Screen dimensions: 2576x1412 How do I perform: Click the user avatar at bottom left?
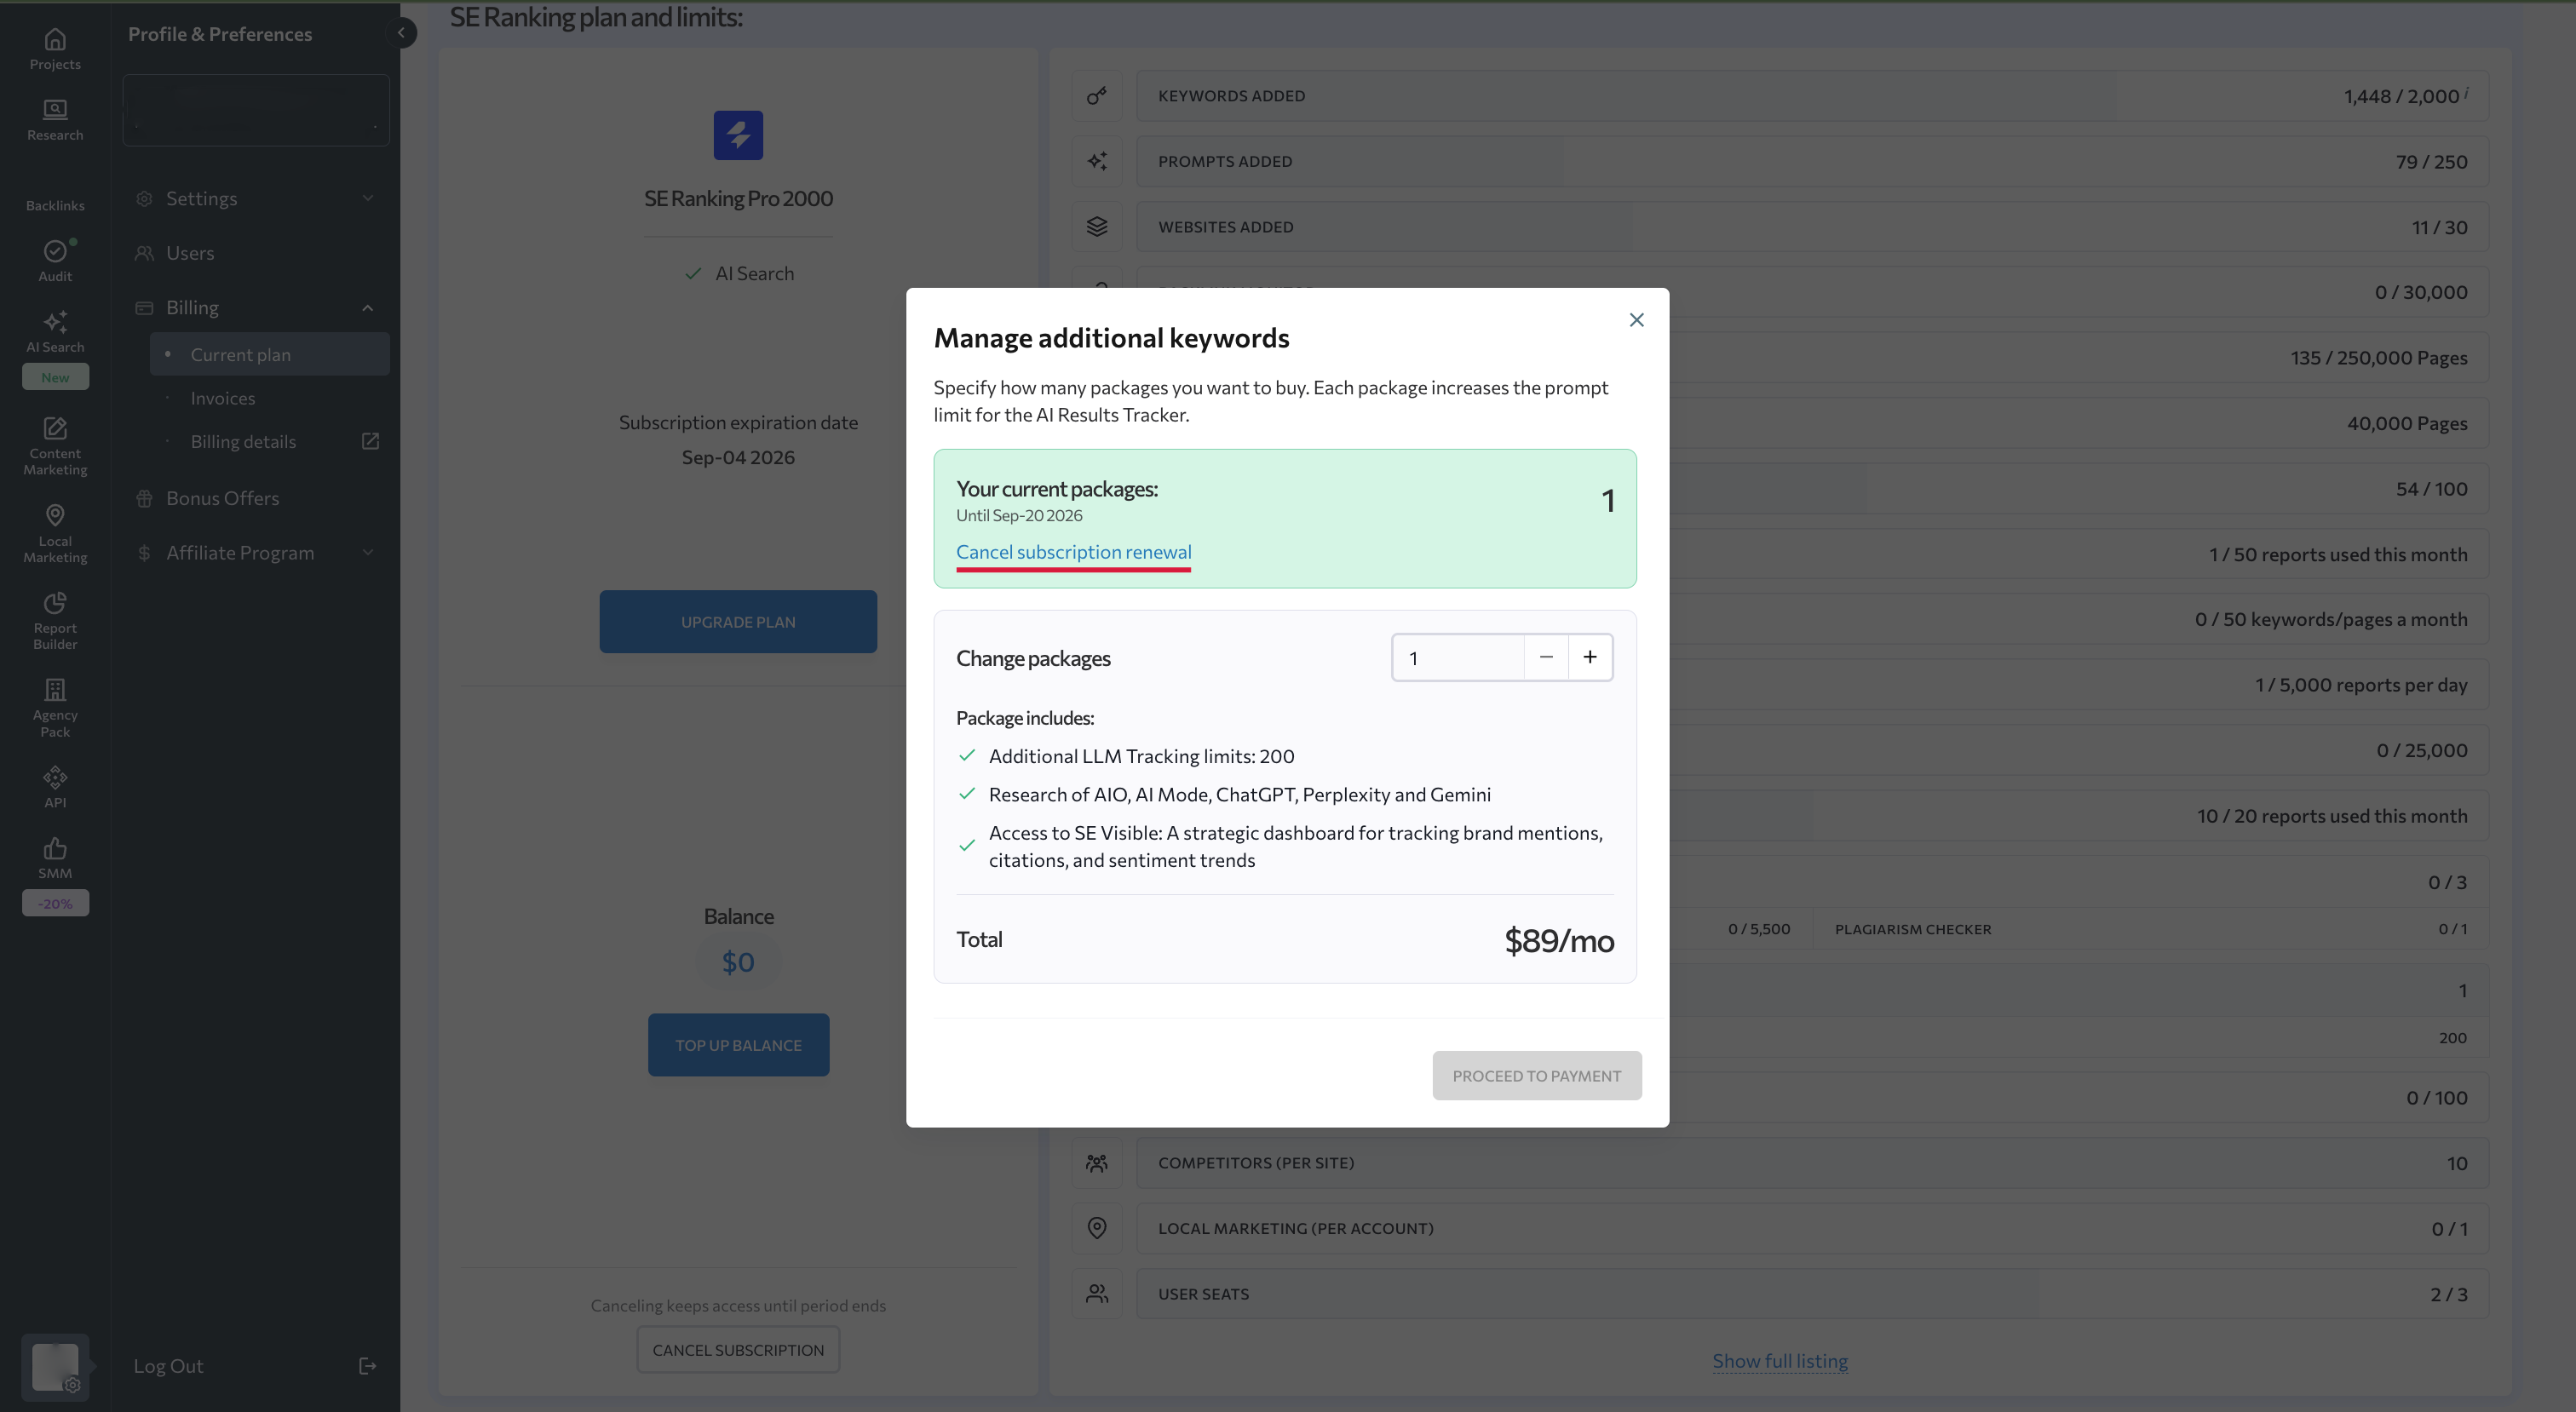pyautogui.click(x=55, y=1367)
